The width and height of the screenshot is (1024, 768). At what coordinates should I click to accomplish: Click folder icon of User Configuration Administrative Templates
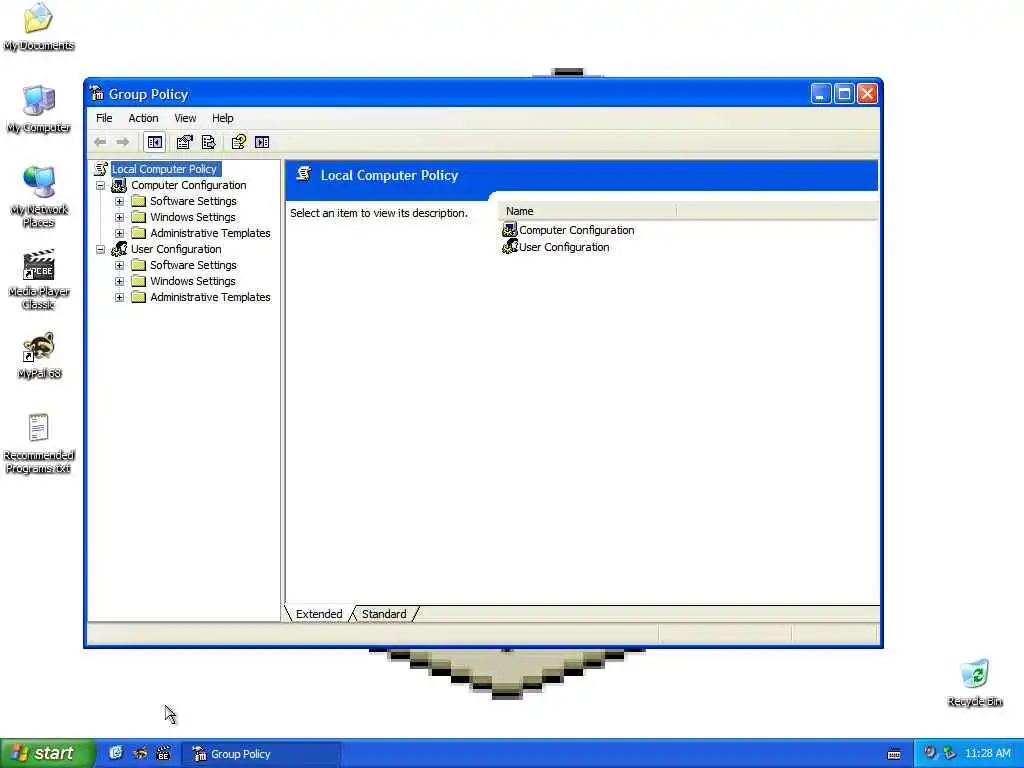click(138, 297)
